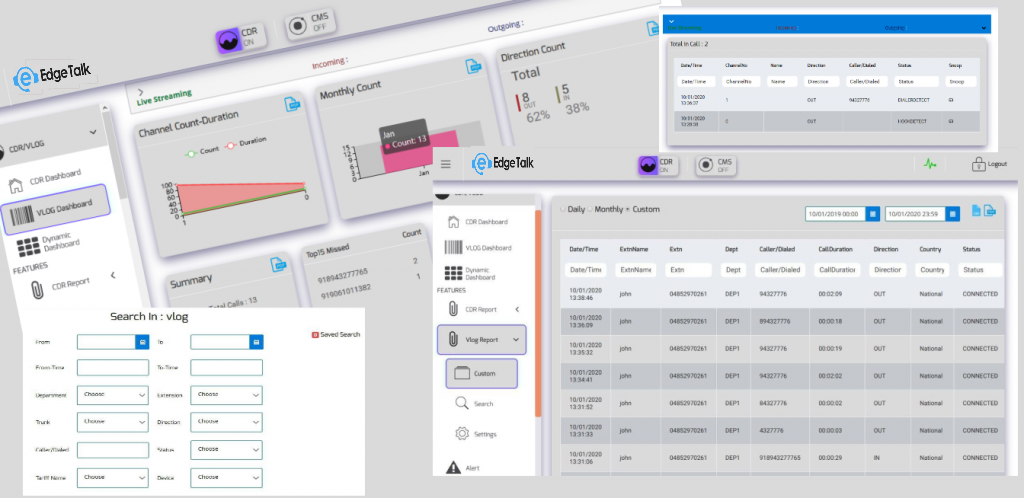
Task: Open the Department dropdown
Action: [x=113, y=395]
